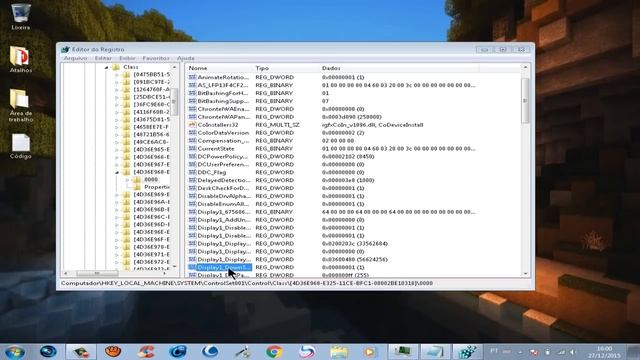Show hidden tray icons arrow
The height and width of the screenshot is (360, 640).
point(520,352)
